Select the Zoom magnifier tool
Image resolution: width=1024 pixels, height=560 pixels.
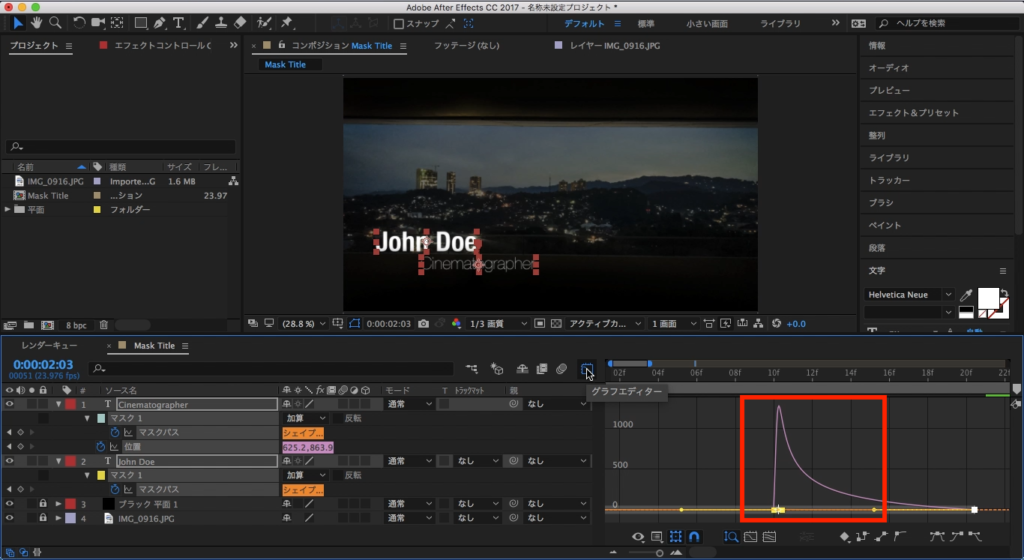55,22
